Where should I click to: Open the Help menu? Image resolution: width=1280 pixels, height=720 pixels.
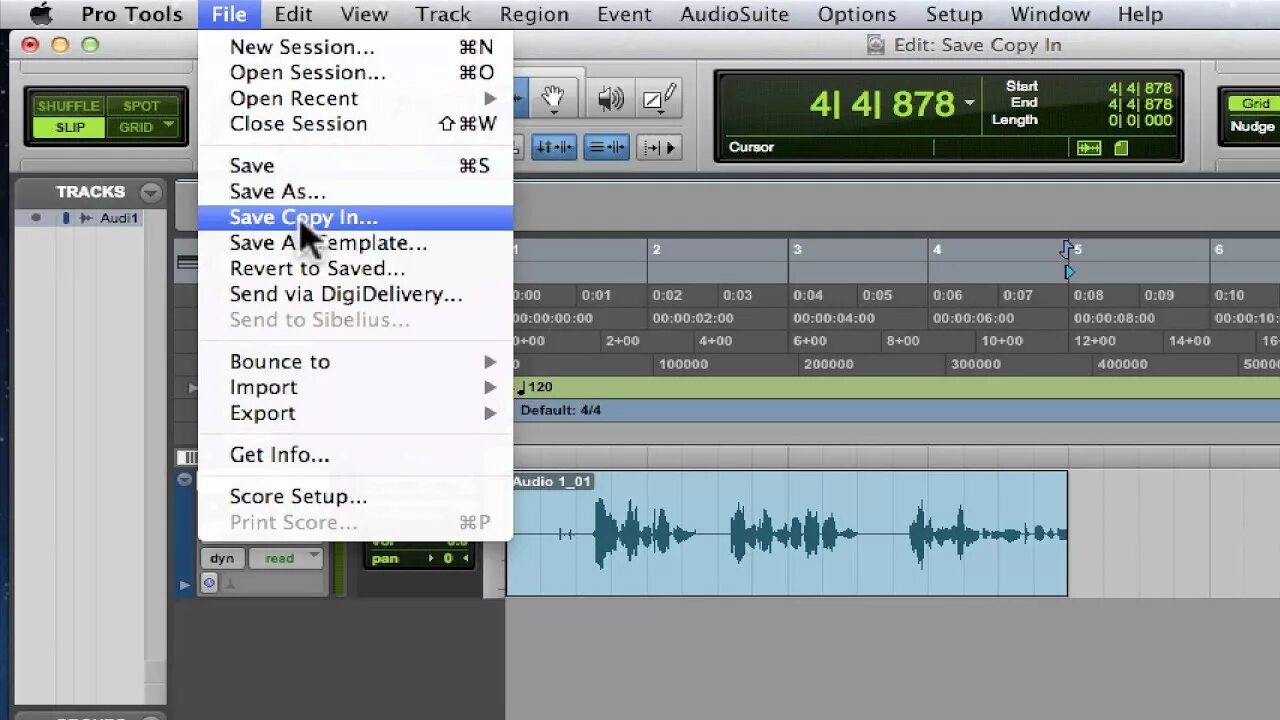click(x=1140, y=14)
